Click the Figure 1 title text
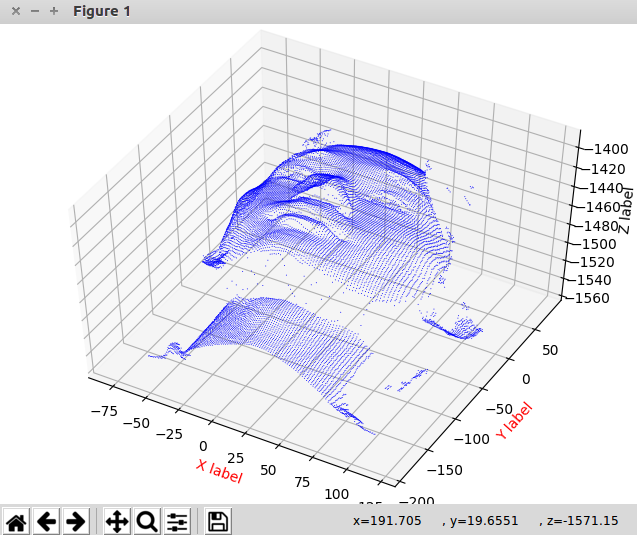The height and width of the screenshot is (535, 637). (x=102, y=11)
